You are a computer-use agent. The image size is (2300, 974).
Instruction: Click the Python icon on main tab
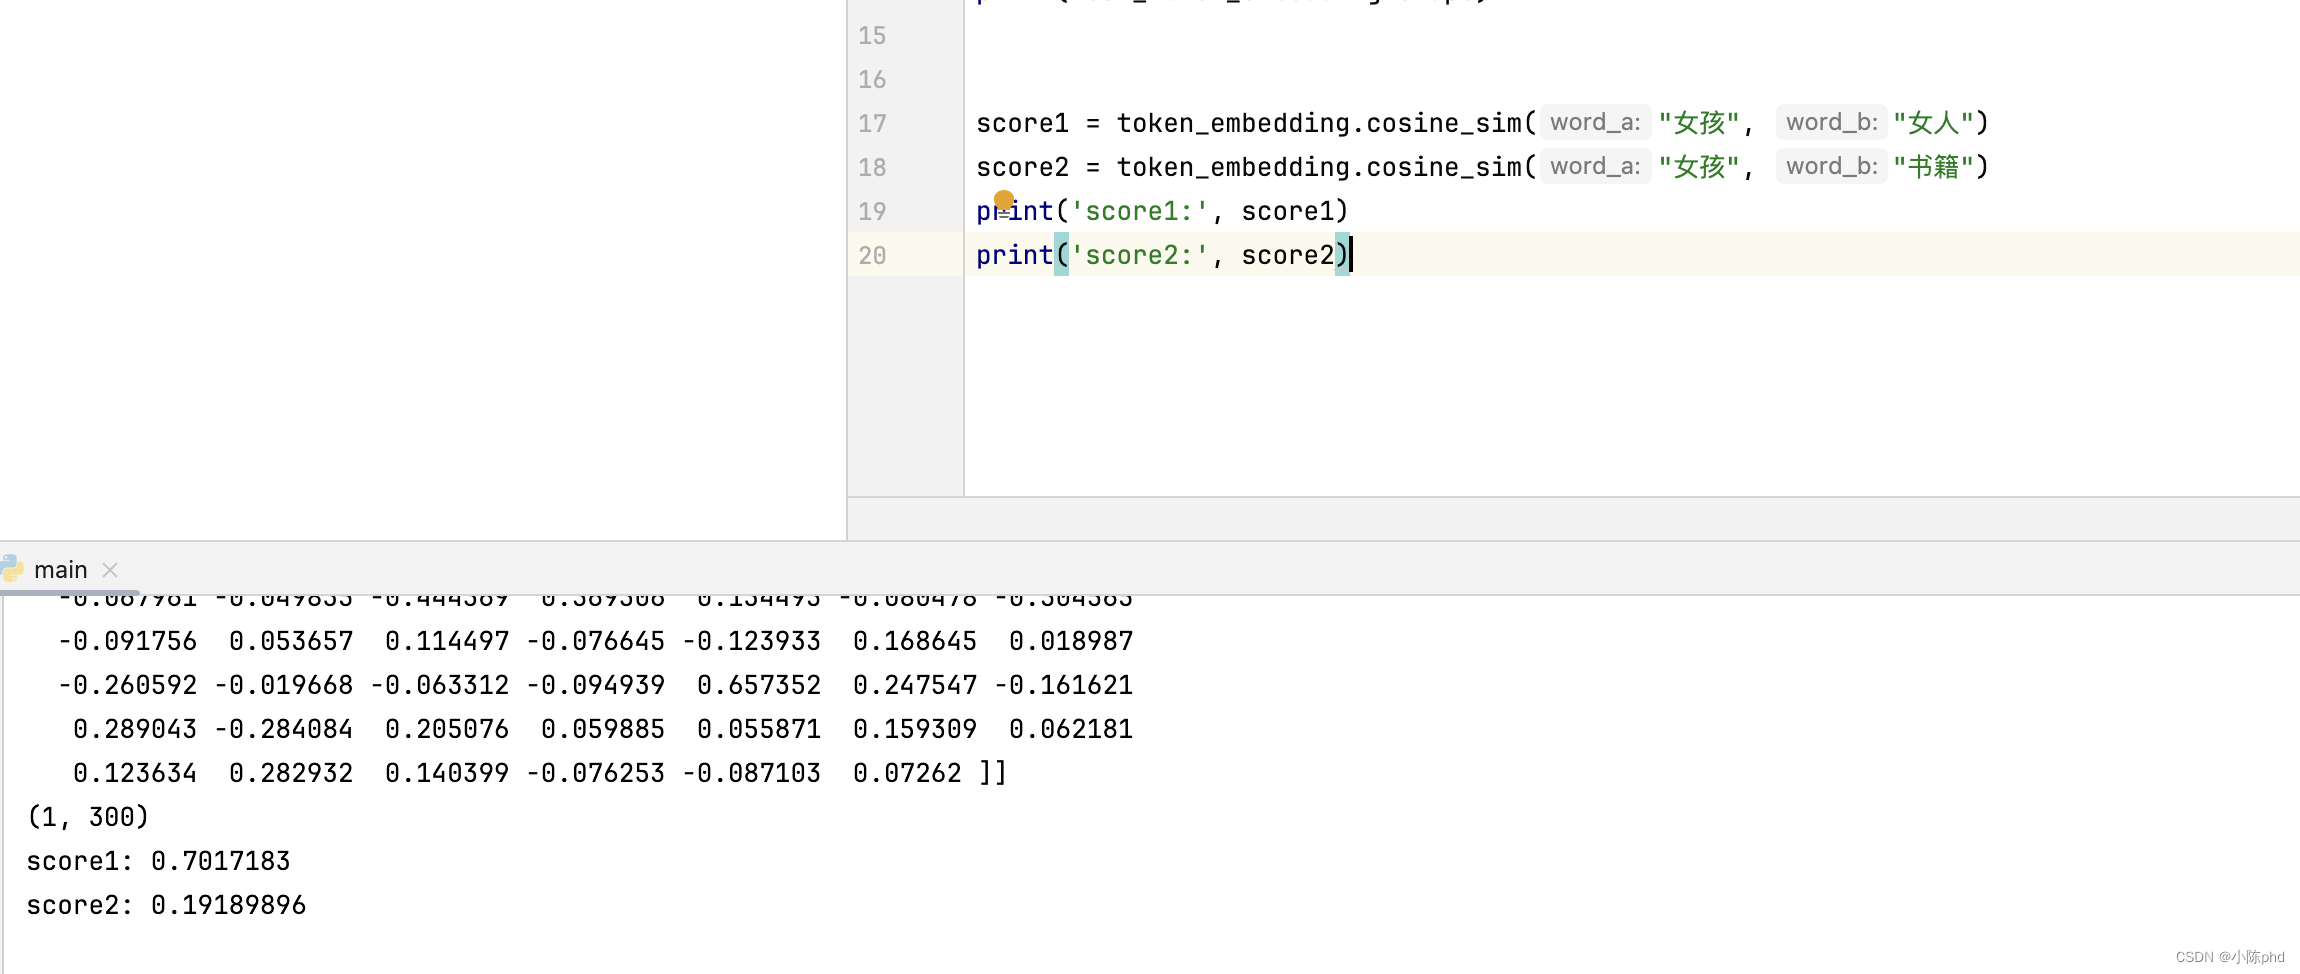[x=12, y=569]
